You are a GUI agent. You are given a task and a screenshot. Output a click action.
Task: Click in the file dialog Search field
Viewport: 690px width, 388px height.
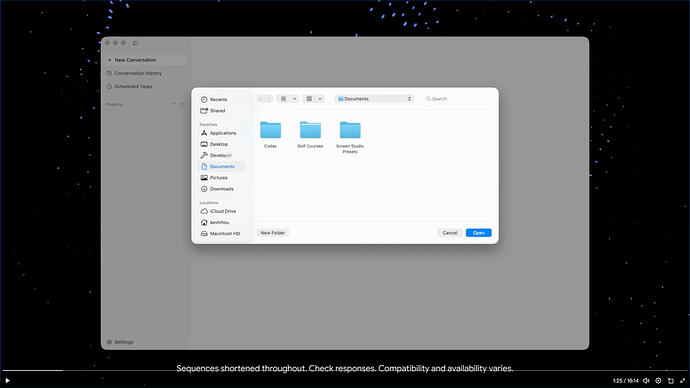(458, 99)
